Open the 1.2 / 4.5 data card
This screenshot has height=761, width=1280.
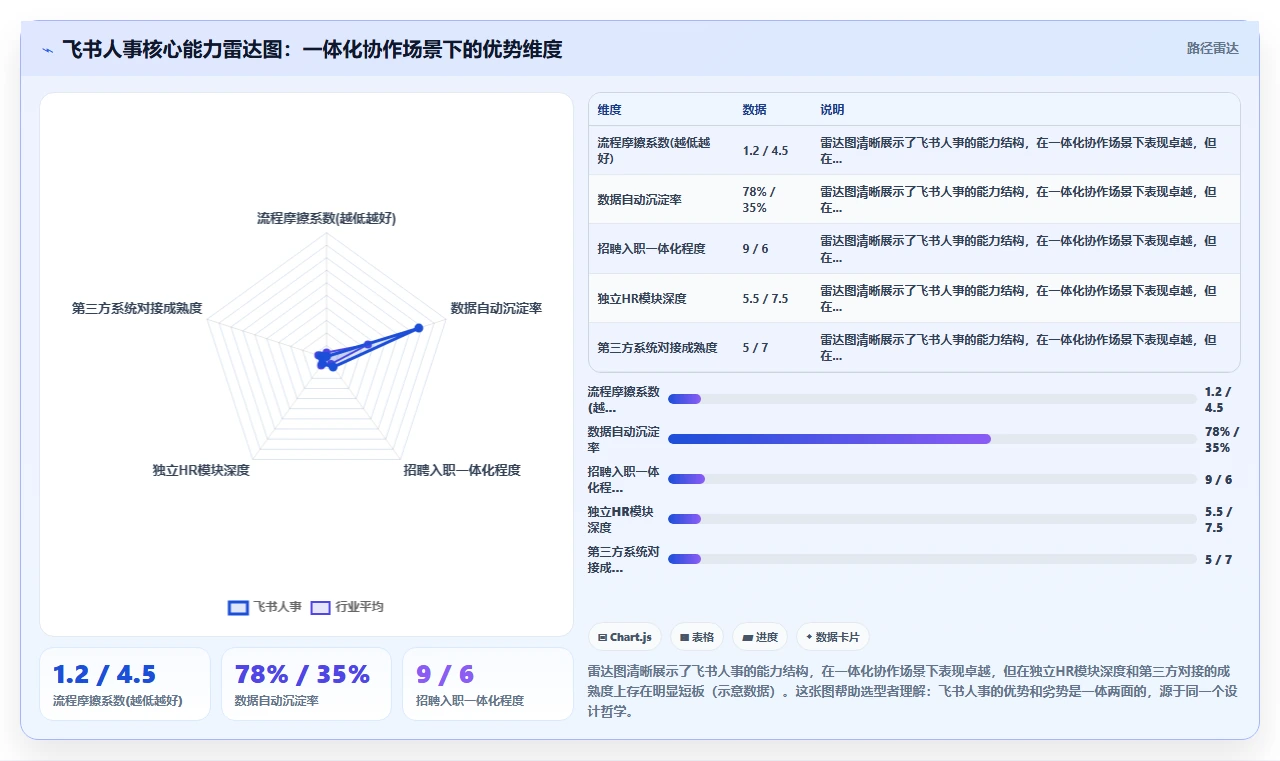click(125, 684)
